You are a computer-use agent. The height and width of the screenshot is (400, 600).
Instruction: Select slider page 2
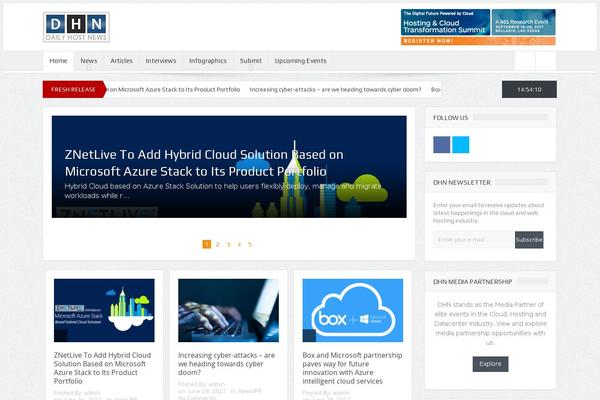(217, 244)
